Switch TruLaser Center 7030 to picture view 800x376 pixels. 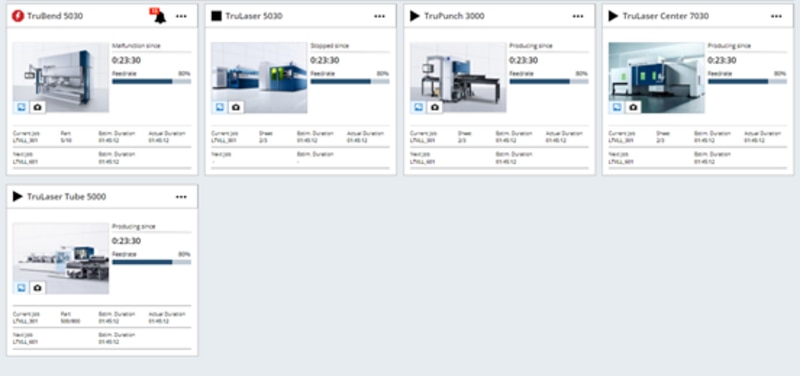617,107
